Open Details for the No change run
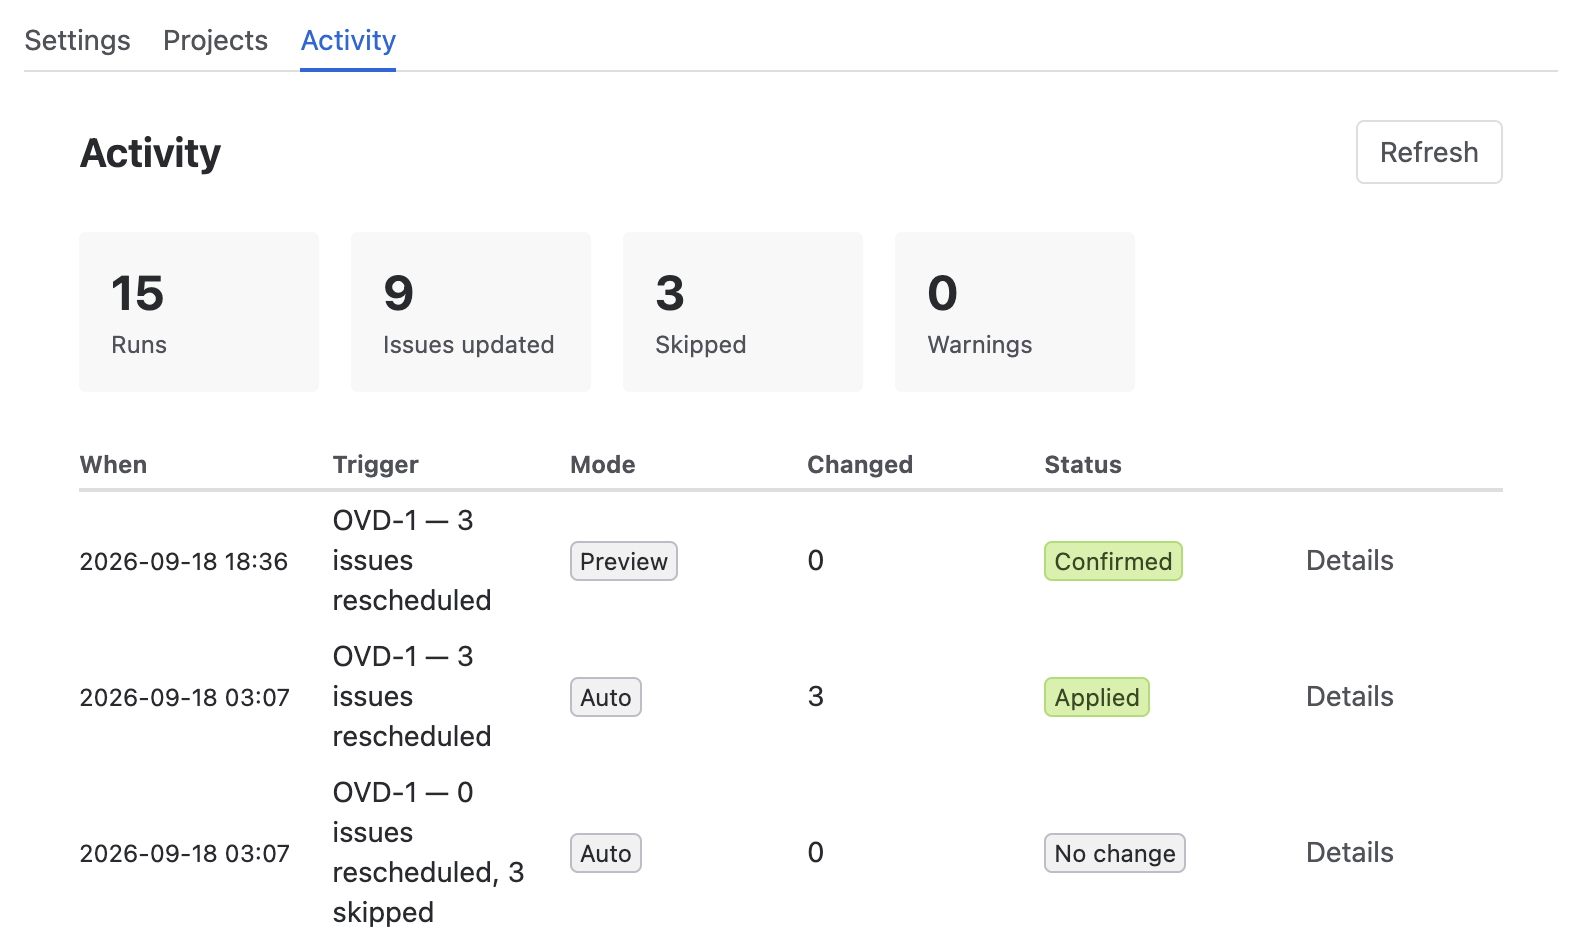The height and width of the screenshot is (938, 1572). click(x=1349, y=852)
